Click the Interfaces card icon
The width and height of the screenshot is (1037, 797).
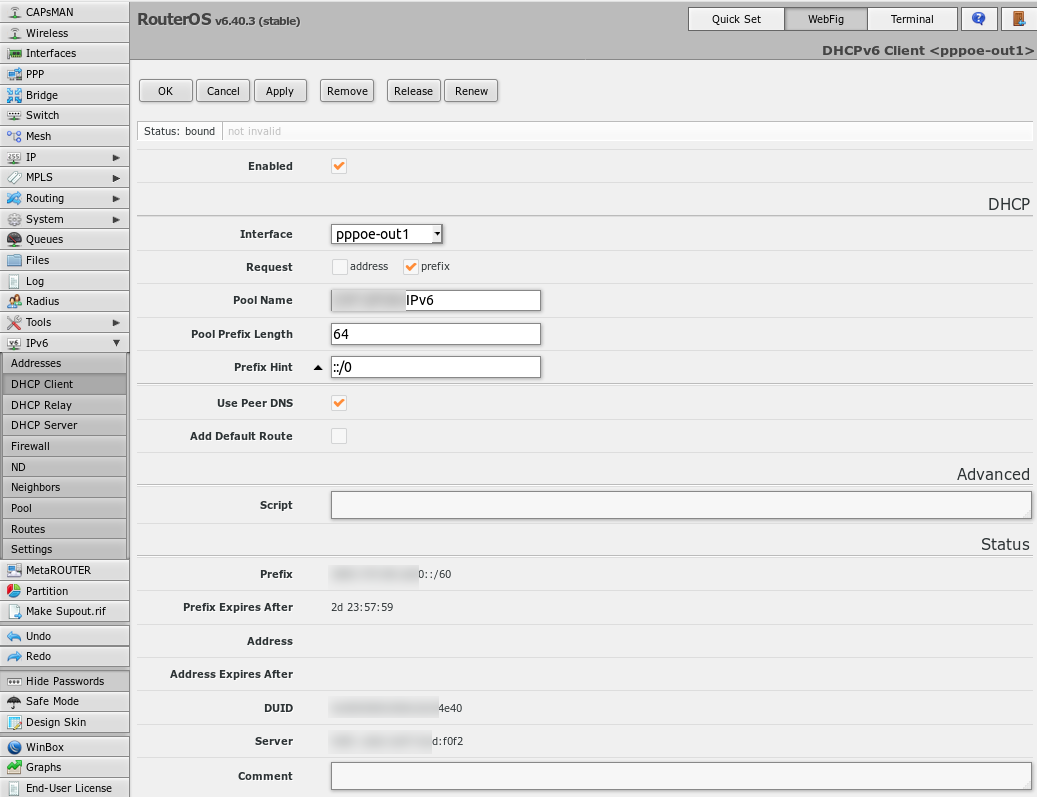pyautogui.click(x=14, y=54)
